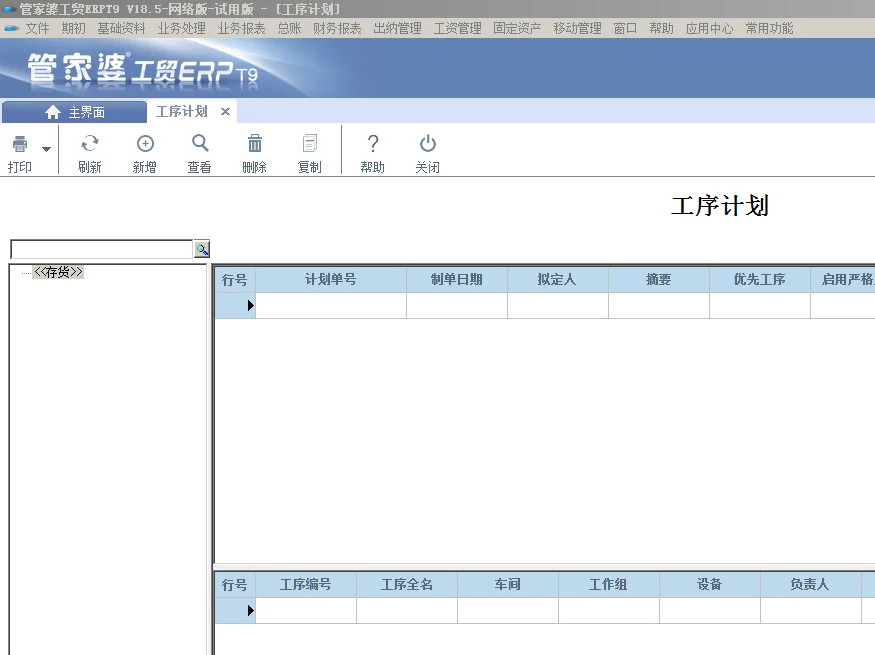This screenshot has height=655, width=875.
Task: Click the 工作组 column header
Action: click(x=608, y=585)
